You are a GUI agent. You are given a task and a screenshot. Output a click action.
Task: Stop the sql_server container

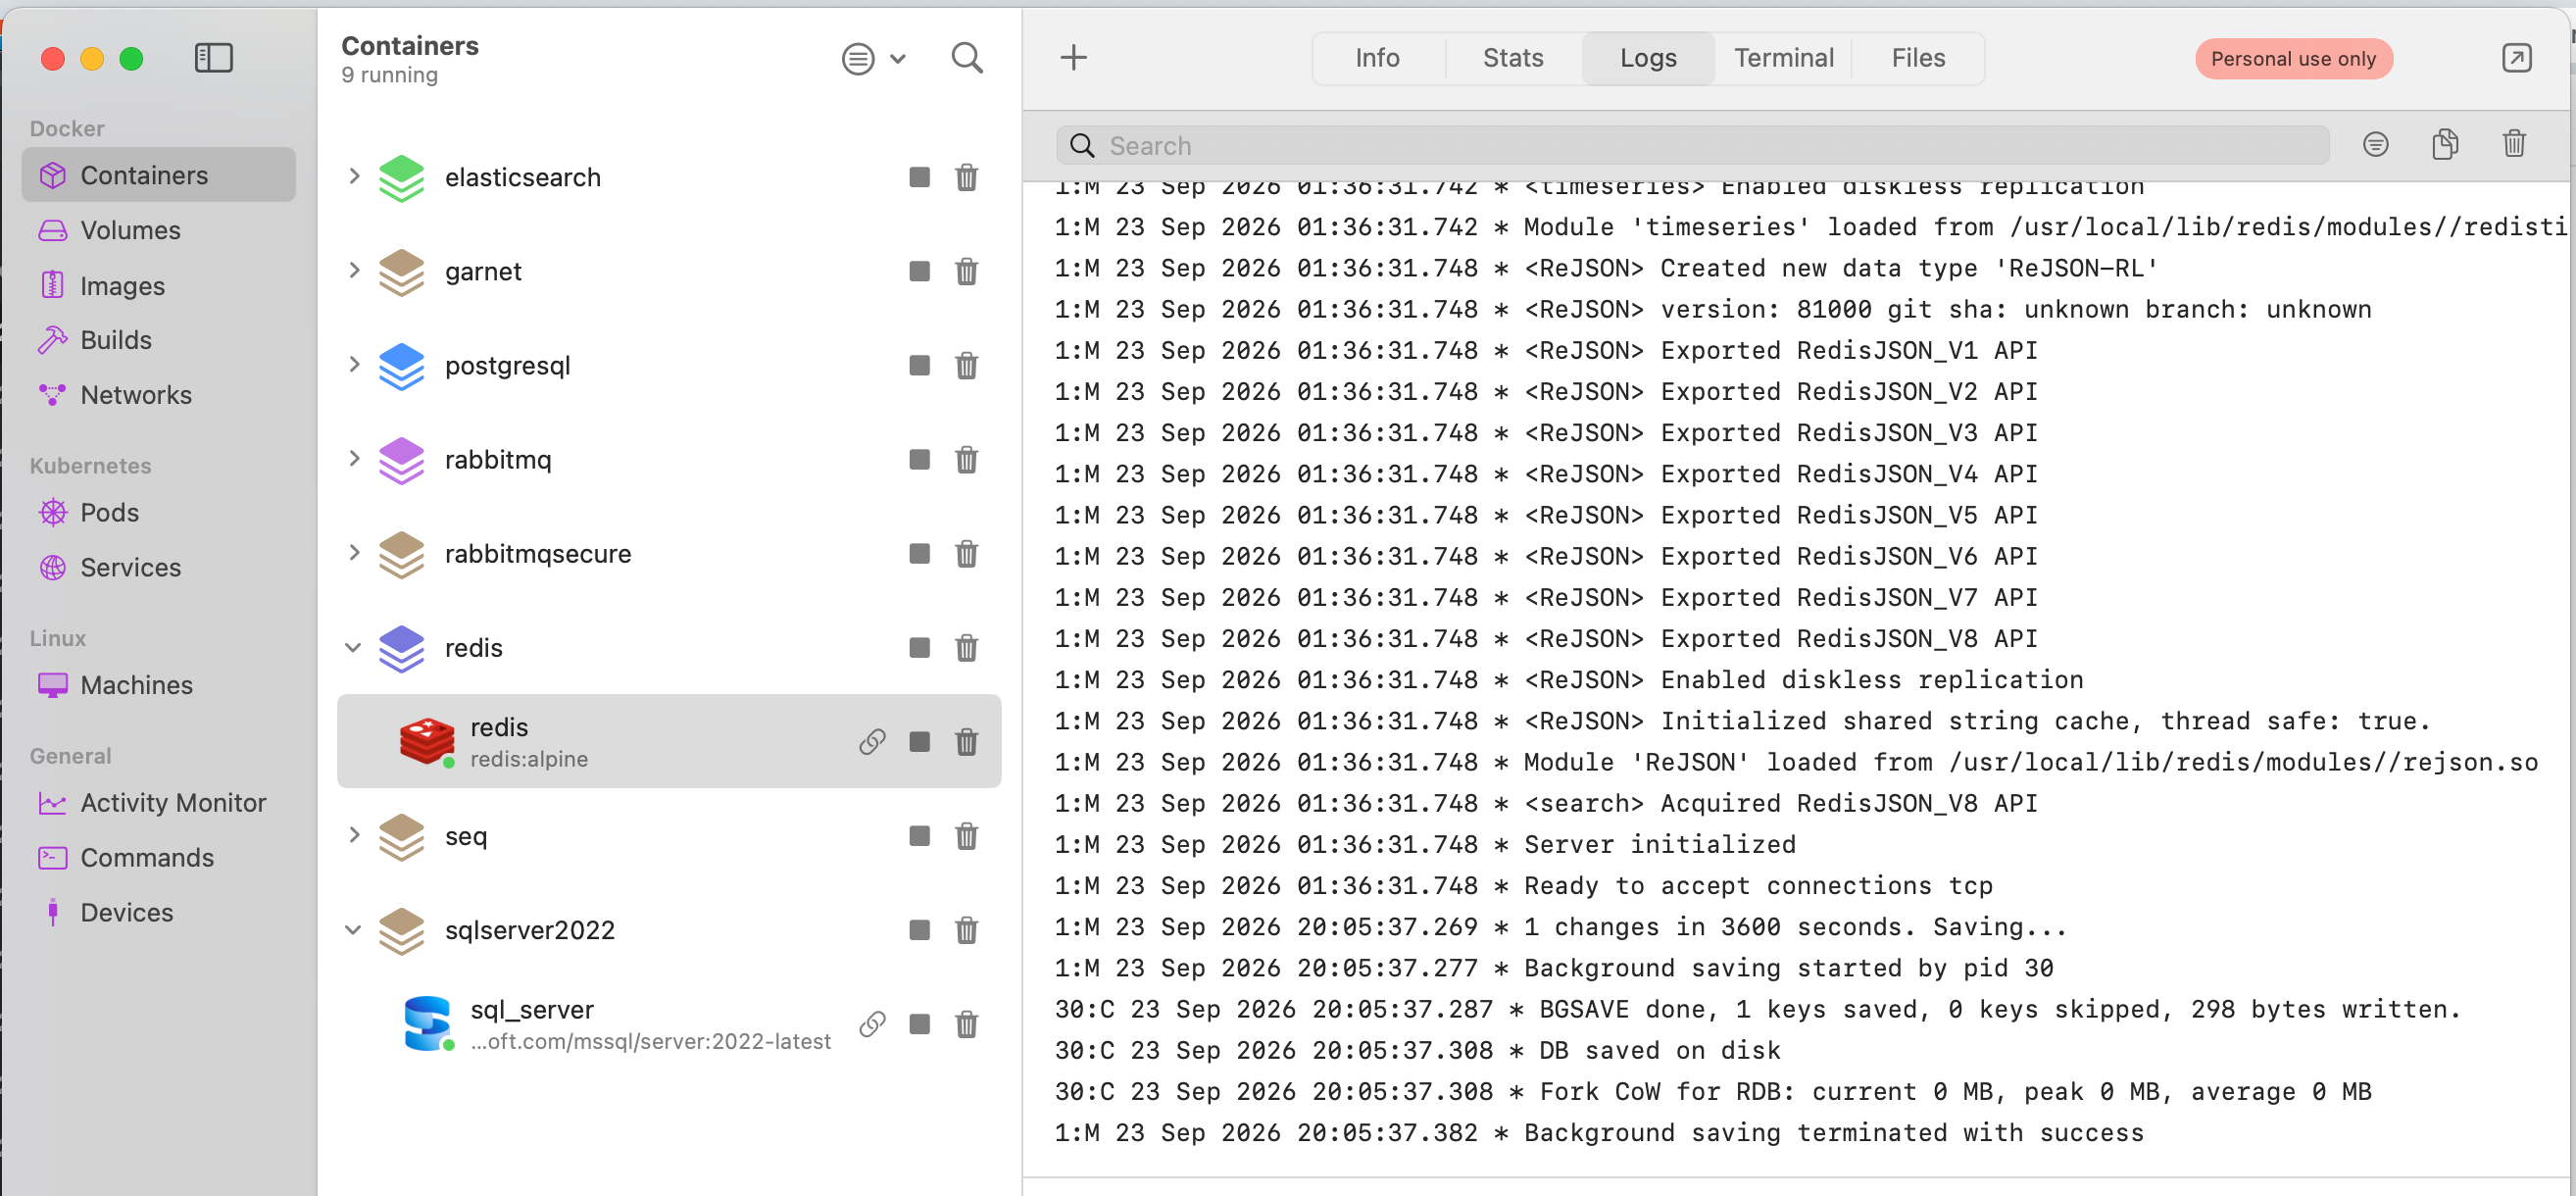(919, 1023)
